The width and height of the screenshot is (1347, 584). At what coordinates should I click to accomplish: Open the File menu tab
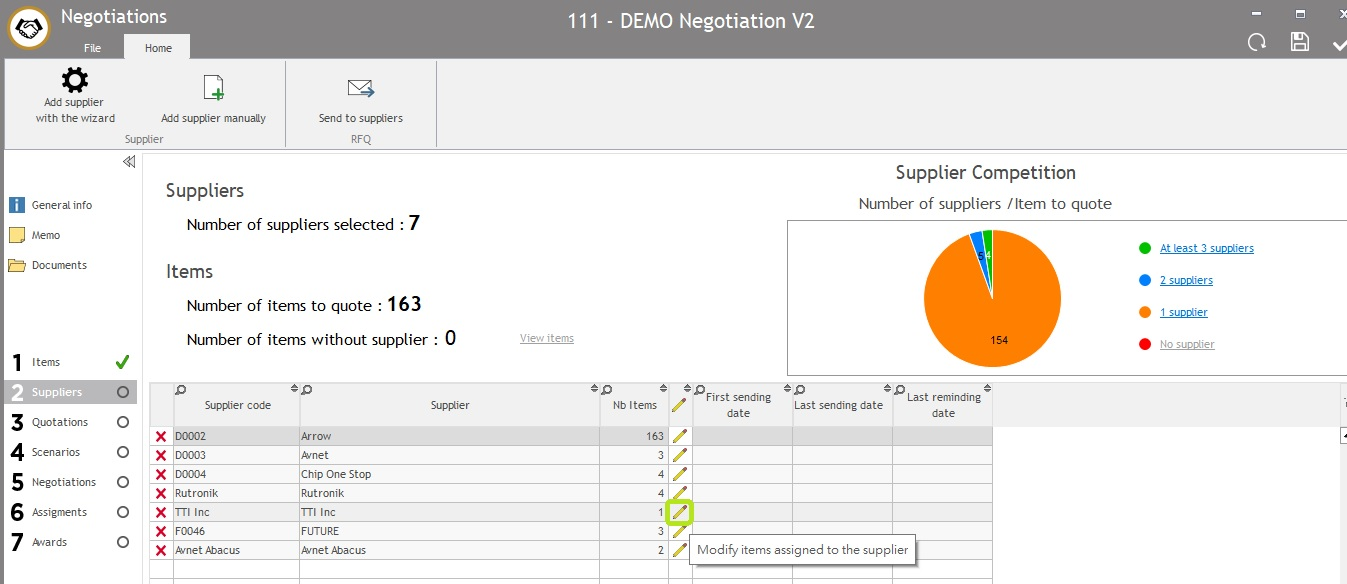click(92, 48)
